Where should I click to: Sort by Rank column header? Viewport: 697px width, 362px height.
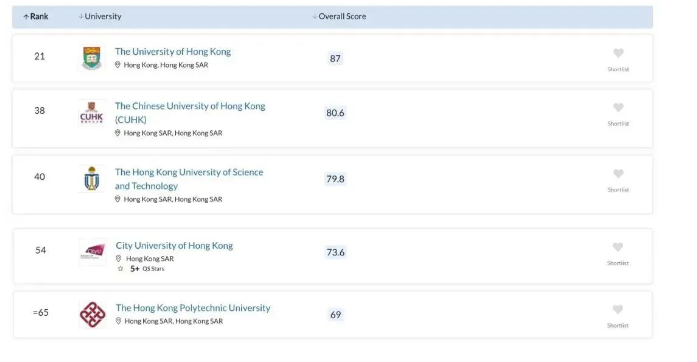(x=36, y=16)
